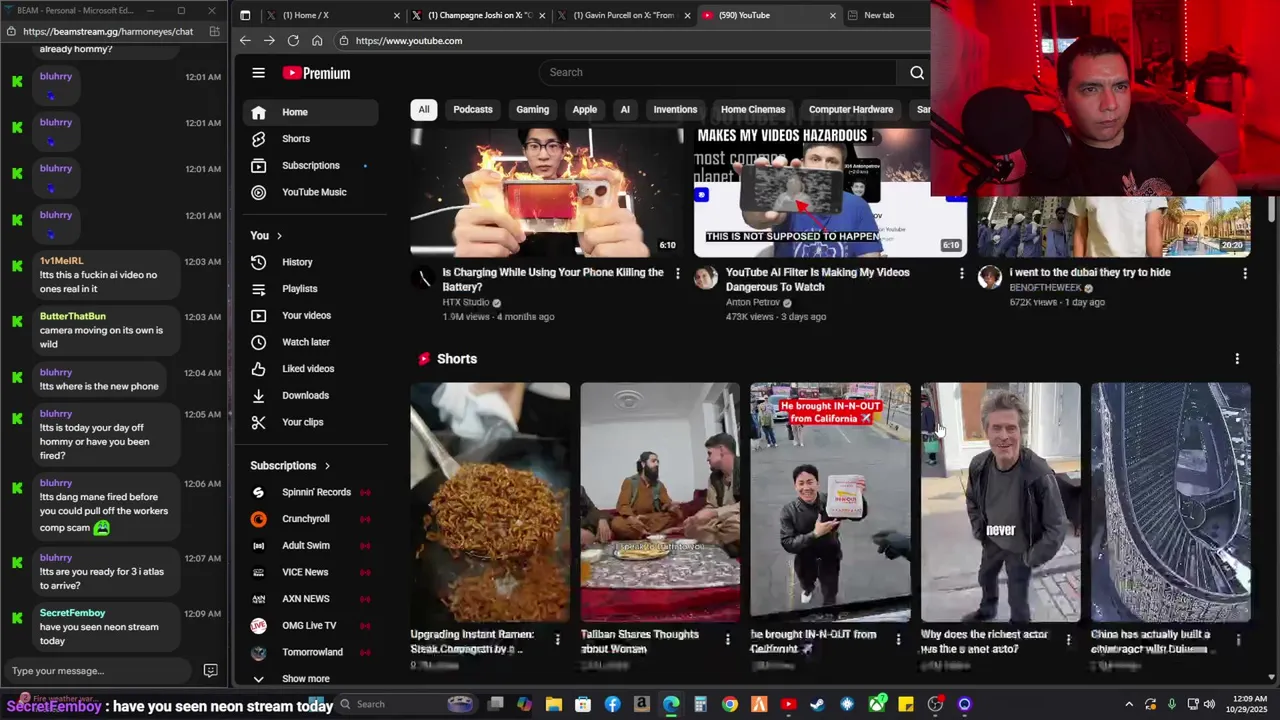
Task: Open Your videos in the sidebar
Action: click(x=310, y=315)
